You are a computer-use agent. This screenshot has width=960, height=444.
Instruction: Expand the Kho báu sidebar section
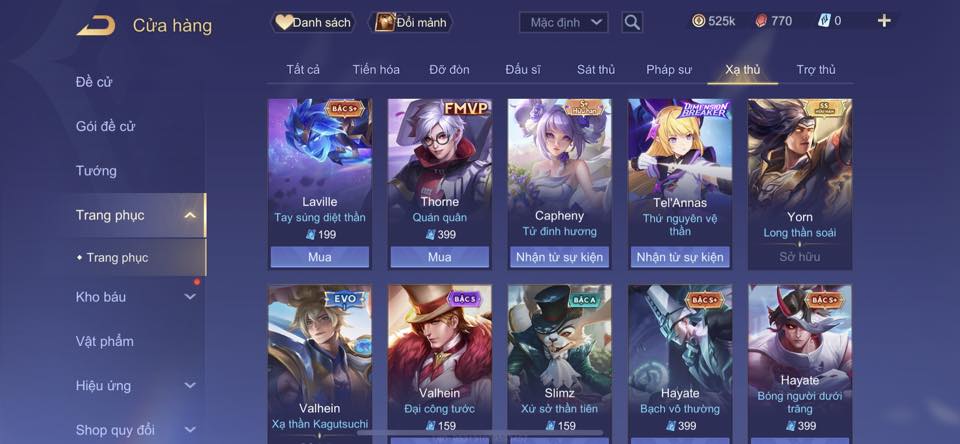190,297
